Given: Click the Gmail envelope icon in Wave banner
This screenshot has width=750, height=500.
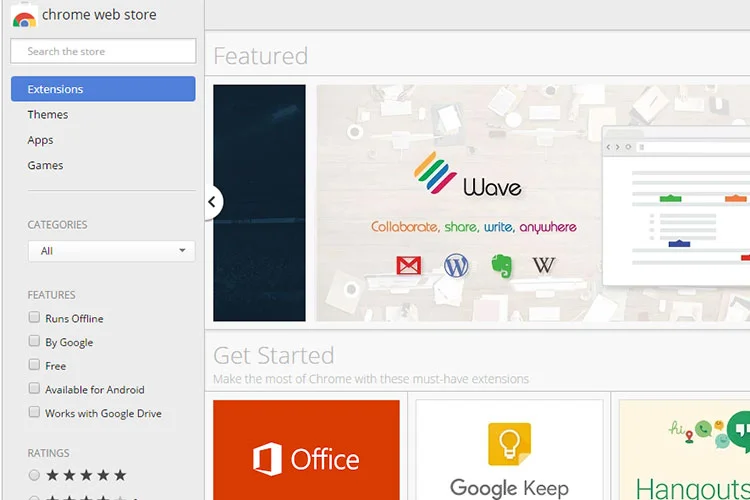Looking at the screenshot, I should (408, 265).
